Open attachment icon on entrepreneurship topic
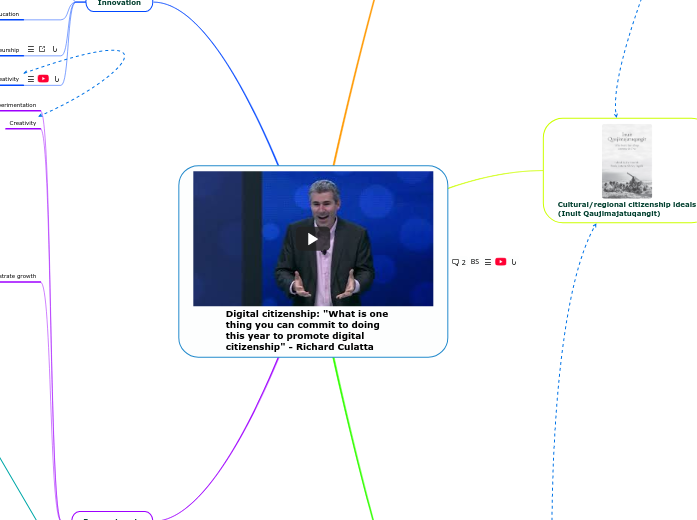Screen dimensions: 697x520 click(55, 49)
